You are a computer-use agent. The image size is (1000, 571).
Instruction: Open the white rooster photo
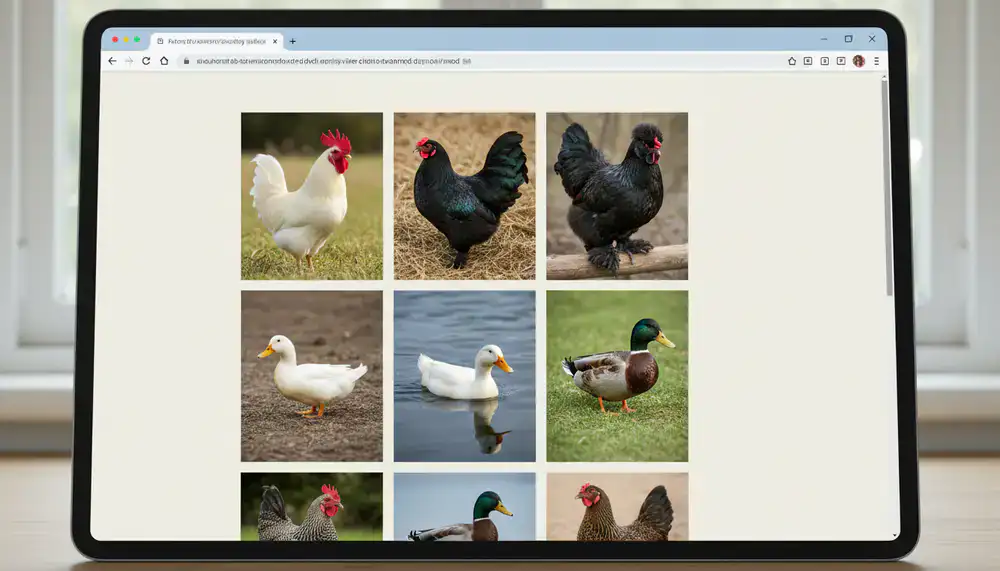312,196
